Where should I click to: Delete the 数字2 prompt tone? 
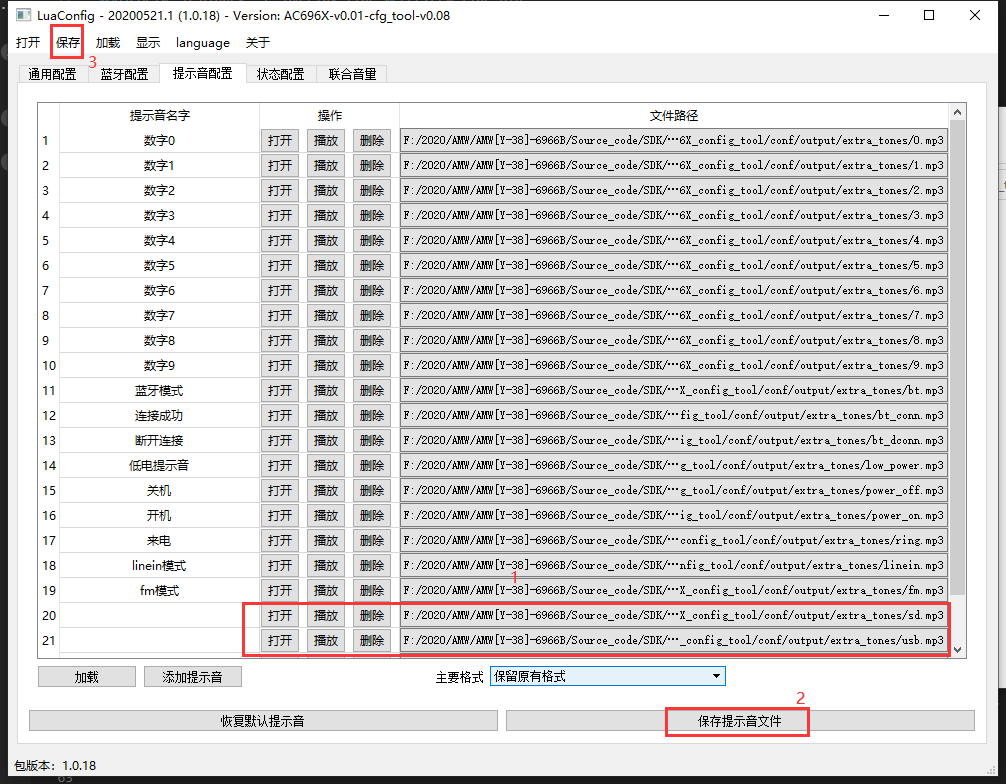(x=372, y=191)
